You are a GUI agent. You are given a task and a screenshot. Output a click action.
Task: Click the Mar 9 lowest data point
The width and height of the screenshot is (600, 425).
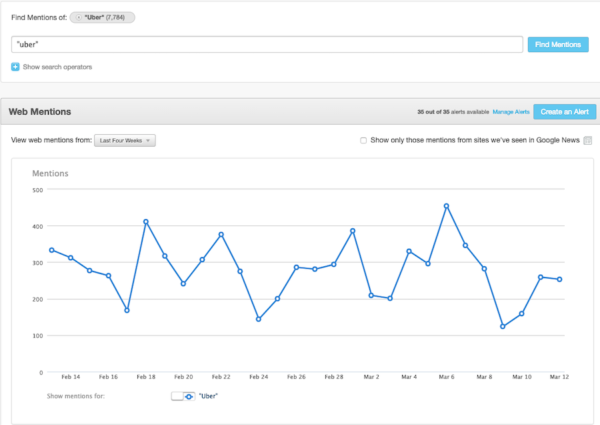503,326
